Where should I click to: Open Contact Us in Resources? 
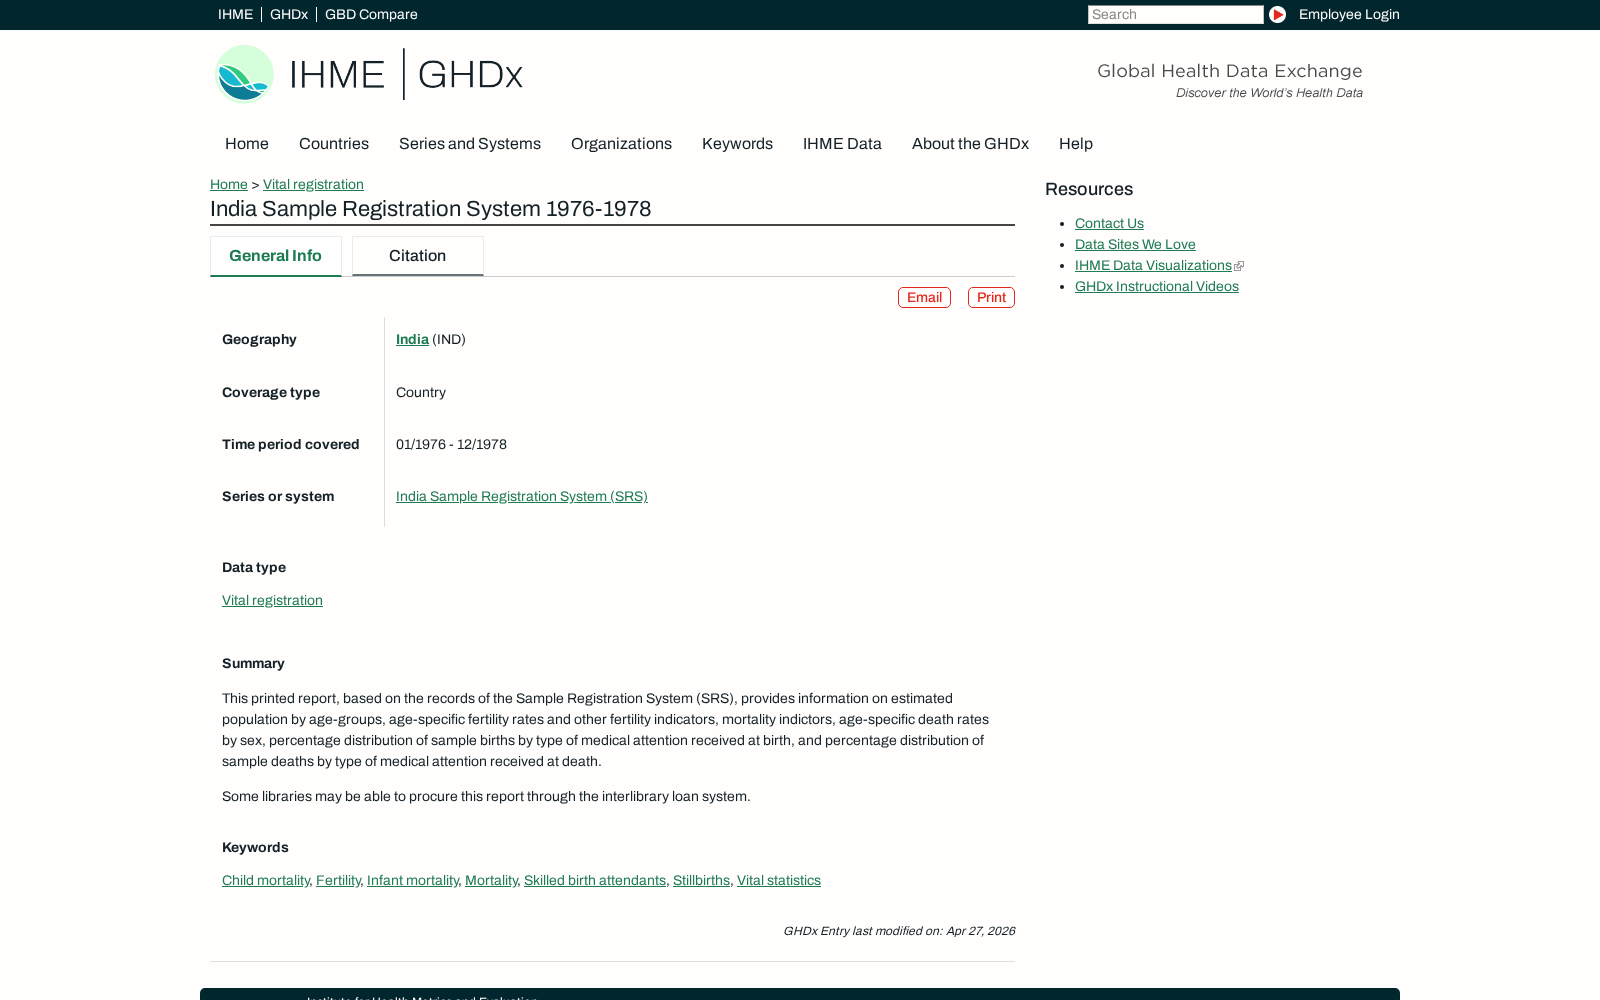click(x=1109, y=224)
